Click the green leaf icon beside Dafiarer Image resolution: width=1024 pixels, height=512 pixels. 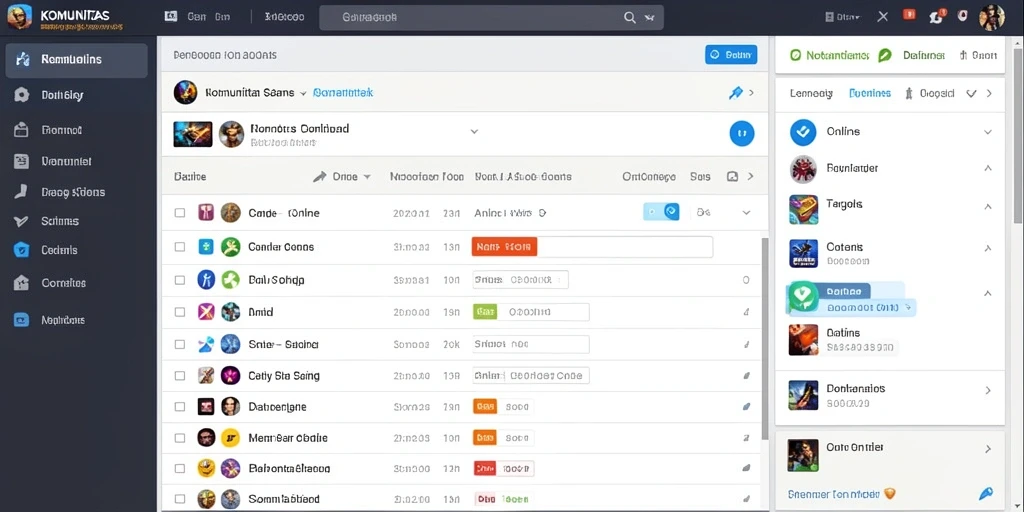click(885, 56)
